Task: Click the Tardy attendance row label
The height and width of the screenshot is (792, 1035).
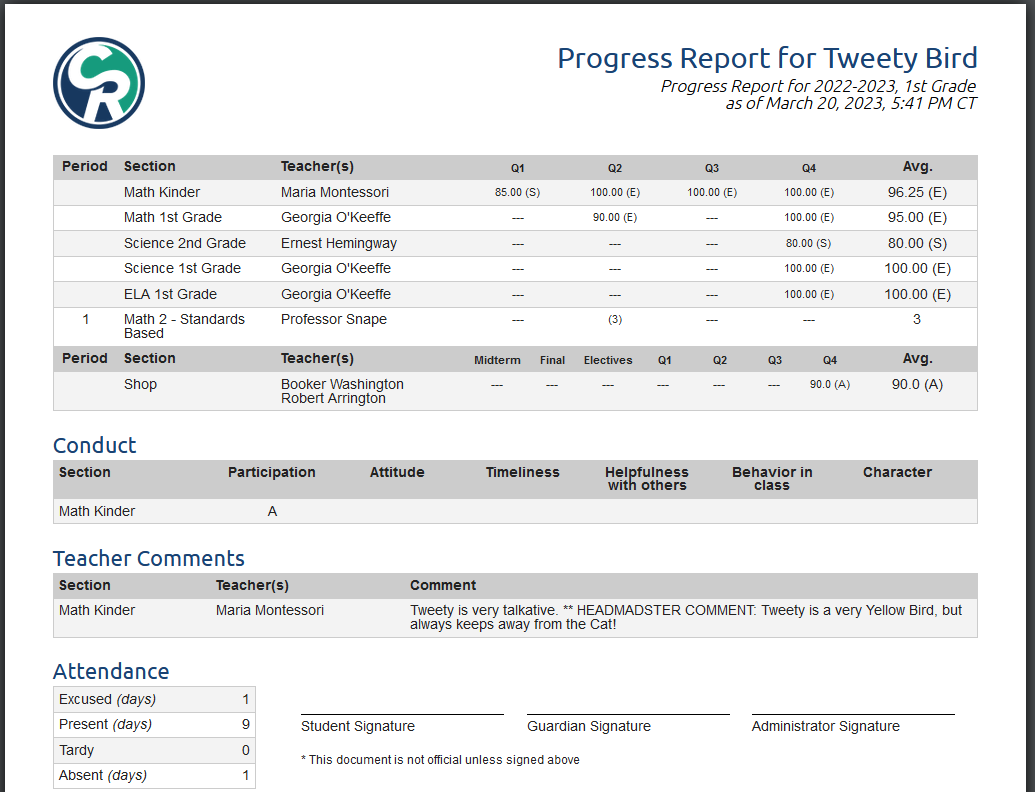Action: 77,750
